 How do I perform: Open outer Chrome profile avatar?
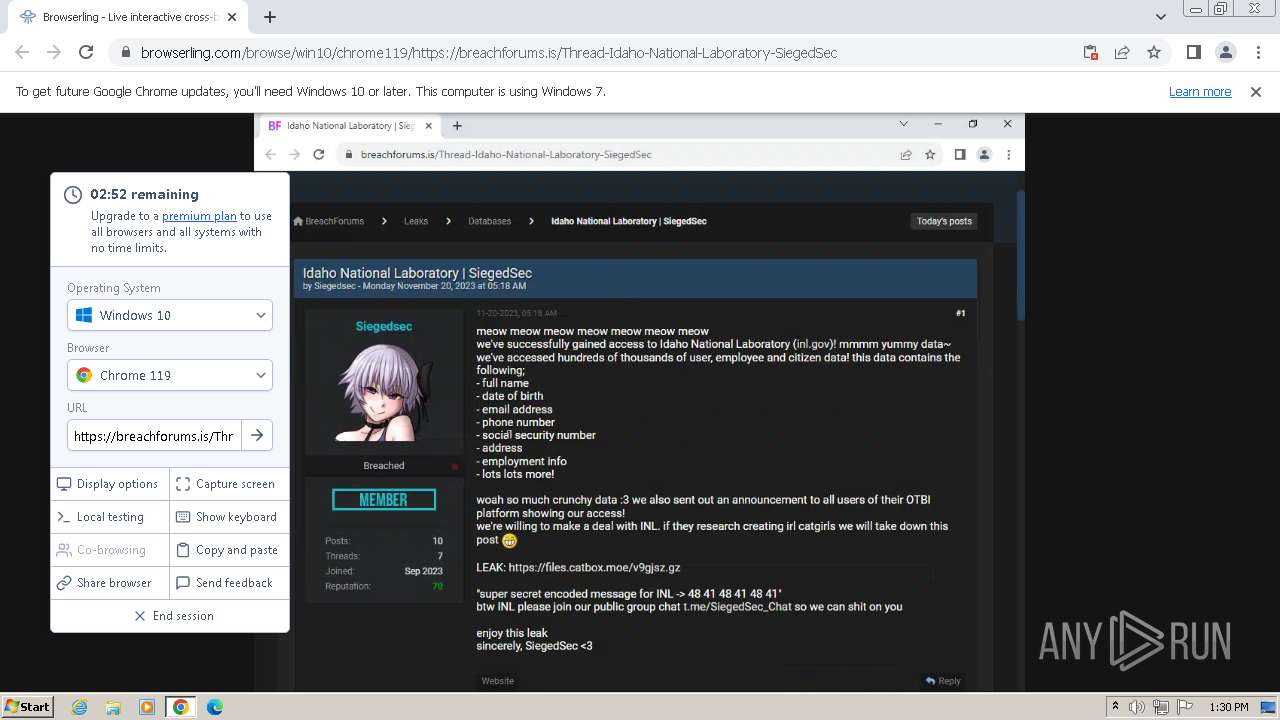(1225, 53)
